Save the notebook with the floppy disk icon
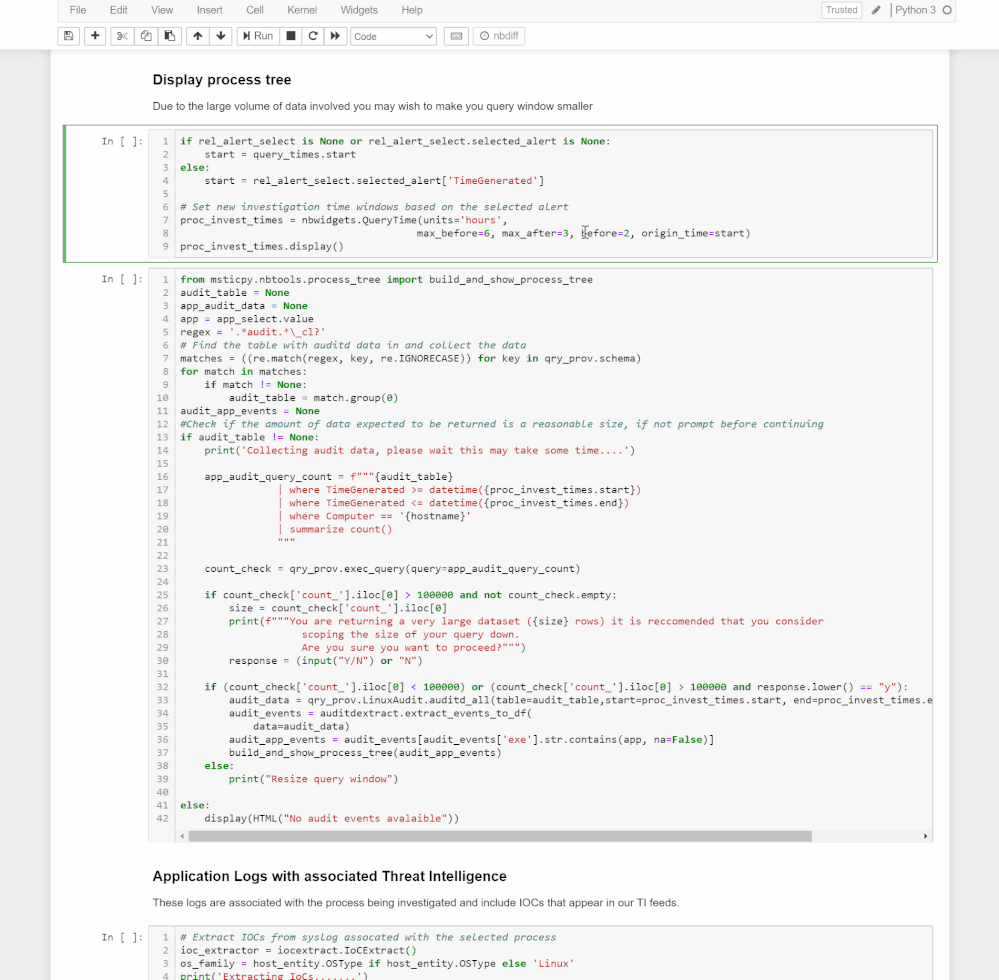Screen dimensions: 999x980 point(68,36)
